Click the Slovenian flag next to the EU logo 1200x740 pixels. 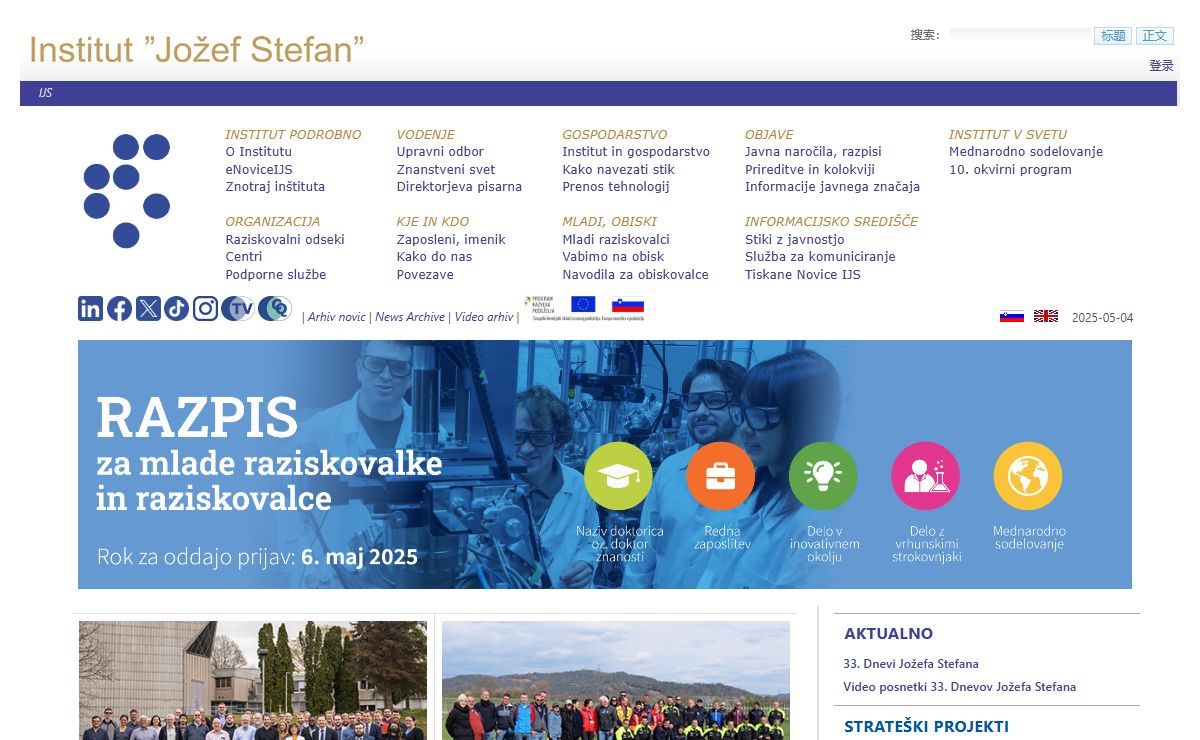[628, 306]
